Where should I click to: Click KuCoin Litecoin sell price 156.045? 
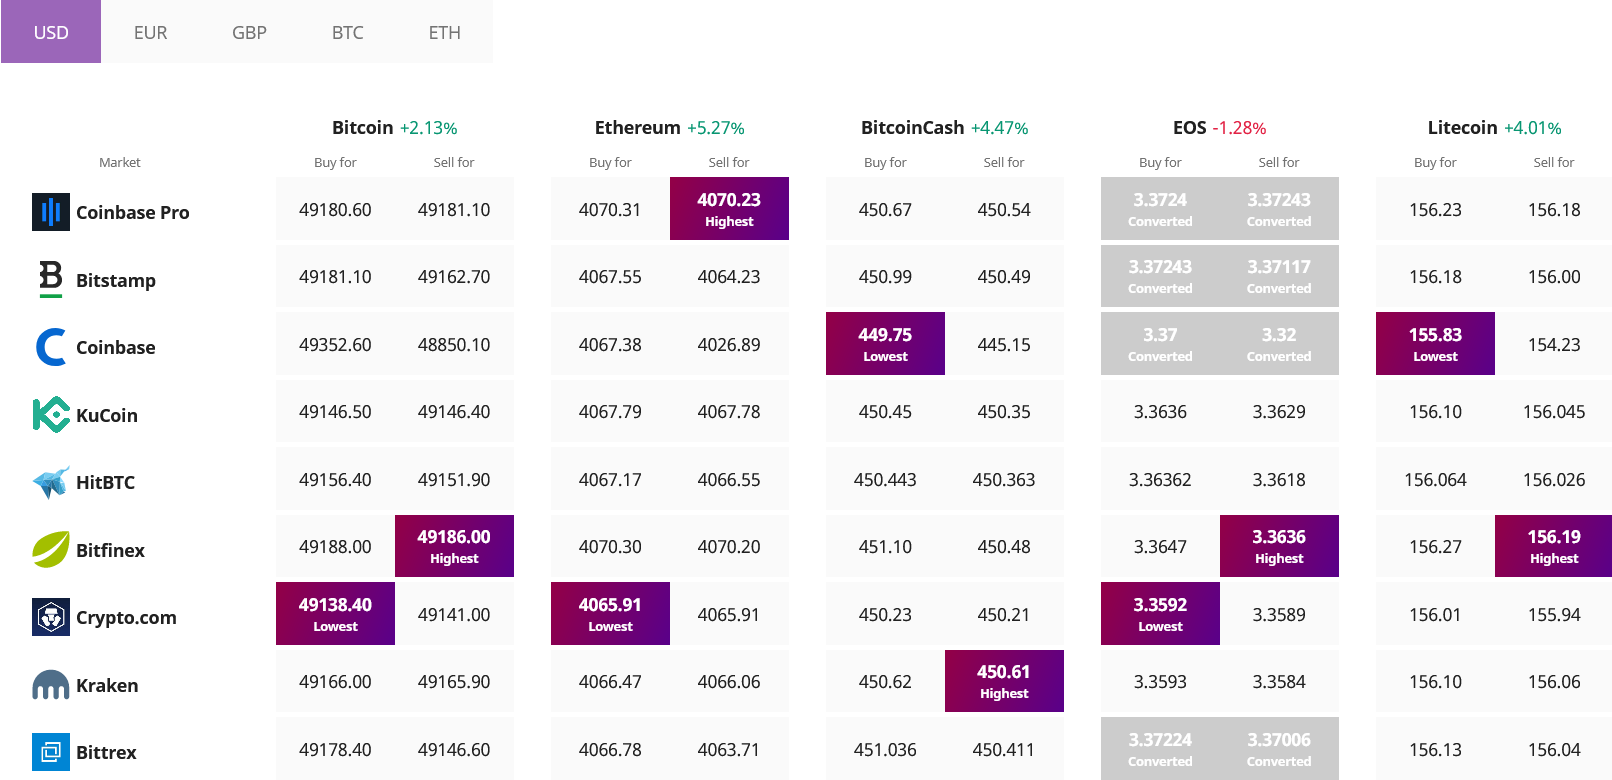point(1554,411)
